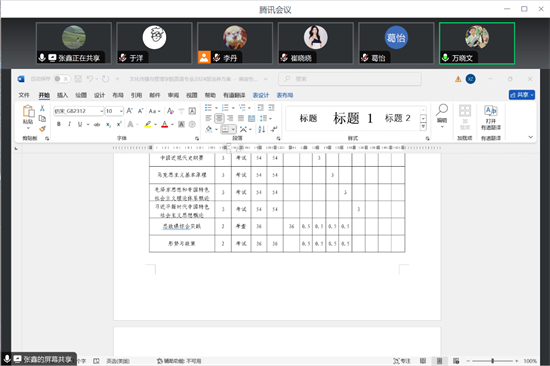
Task: Click the center alignment icon
Action: click(219, 118)
